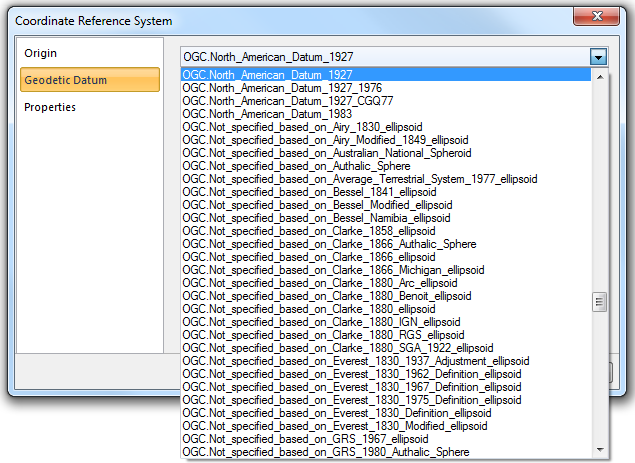Select the Clarke_1880_SGA_1922_ellipsoid entry

386,348
